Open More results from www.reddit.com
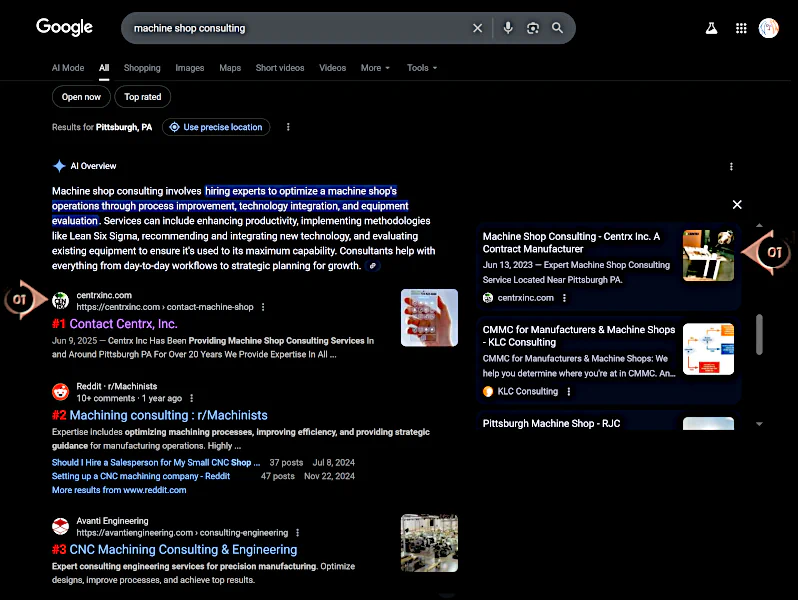The image size is (798, 600). (119, 490)
